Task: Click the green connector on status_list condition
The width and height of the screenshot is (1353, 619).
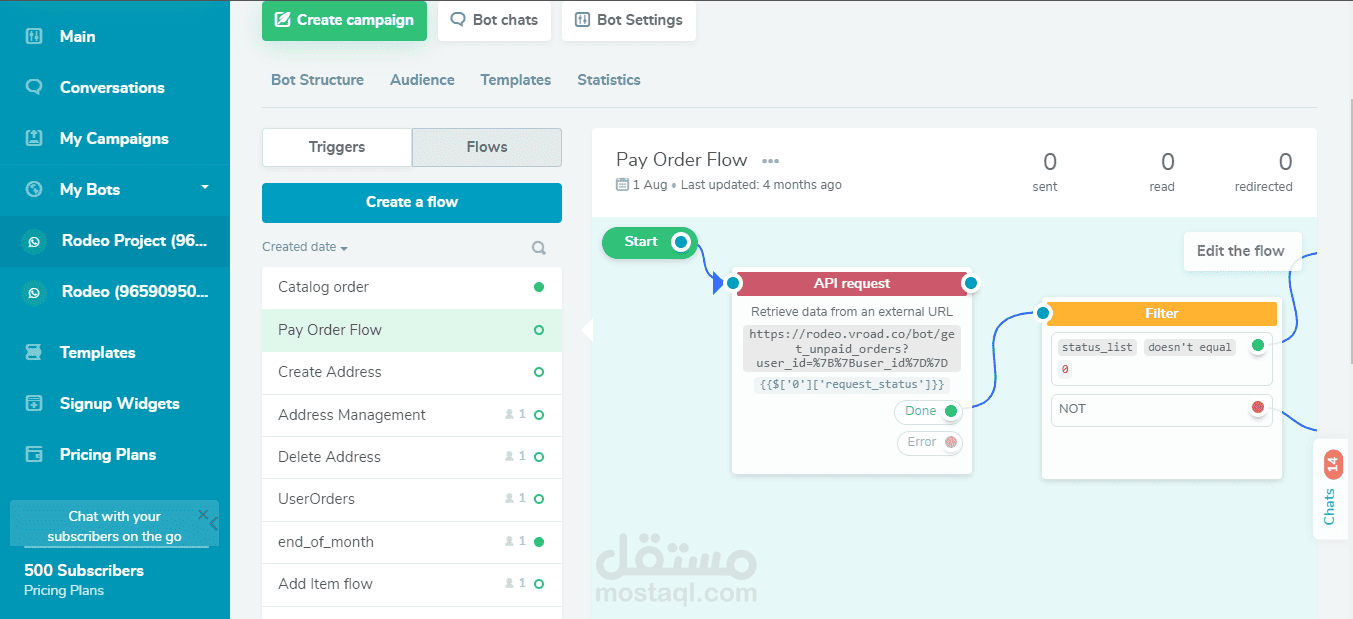Action: (1258, 346)
